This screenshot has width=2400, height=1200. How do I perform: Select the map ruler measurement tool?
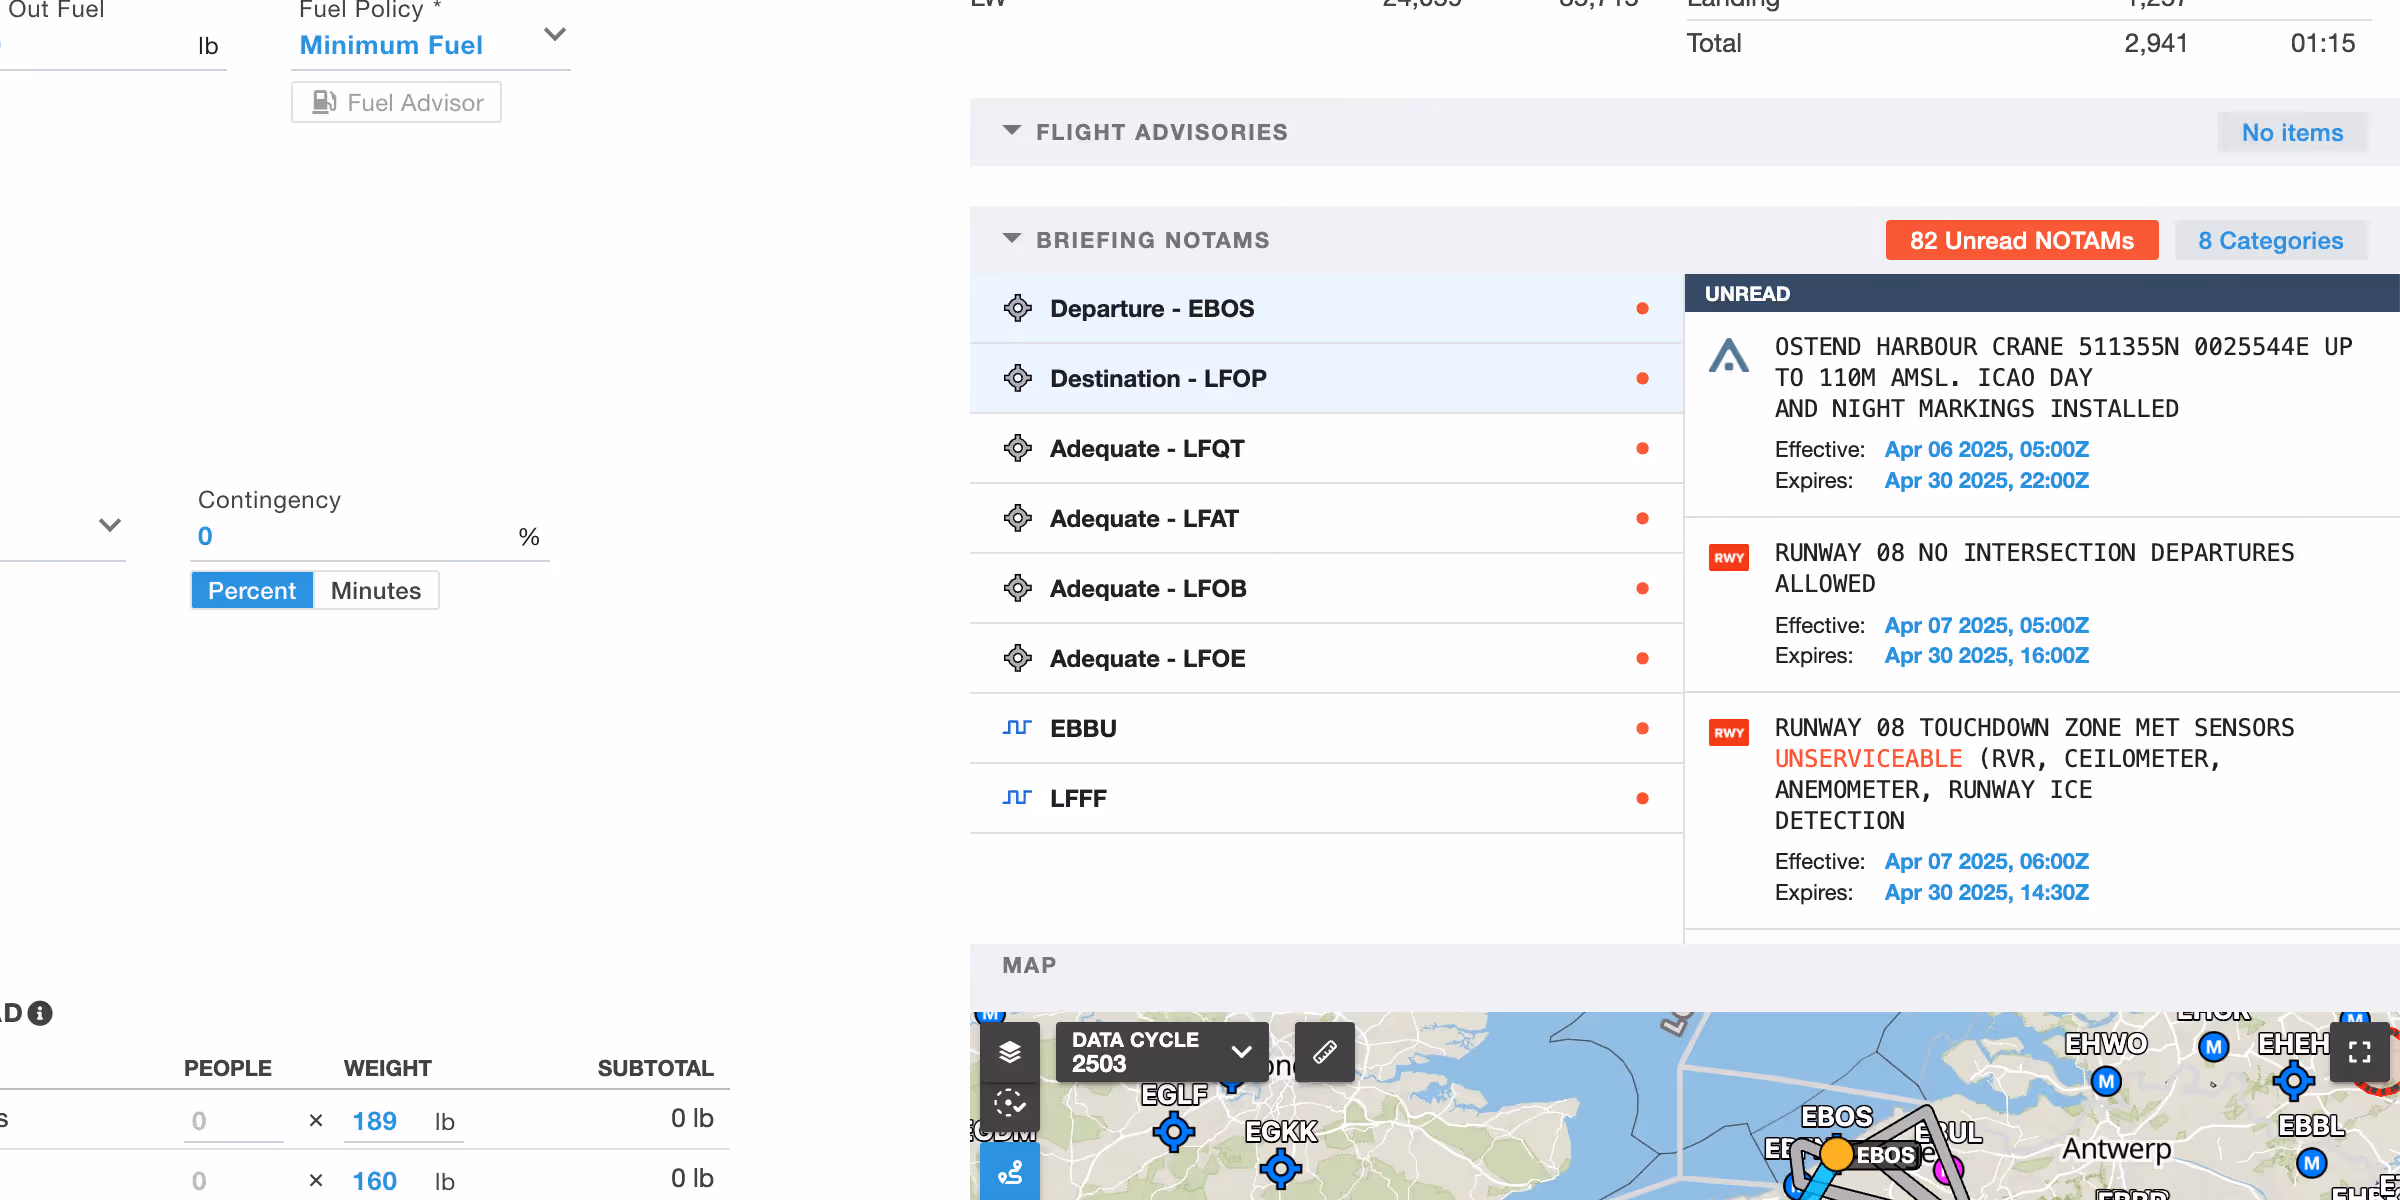[1324, 1051]
